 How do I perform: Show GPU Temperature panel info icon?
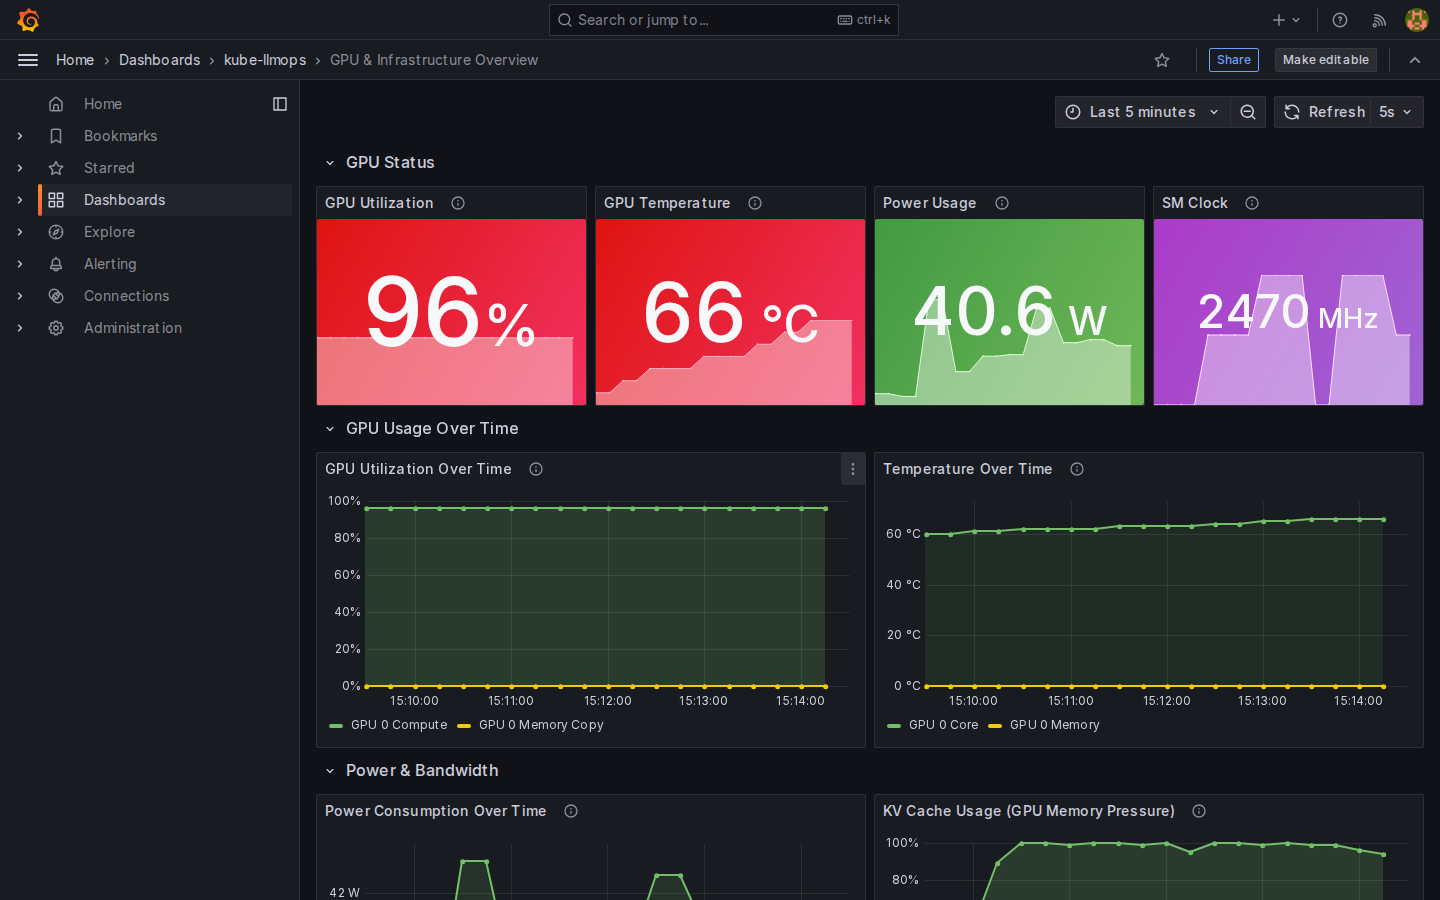click(755, 203)
